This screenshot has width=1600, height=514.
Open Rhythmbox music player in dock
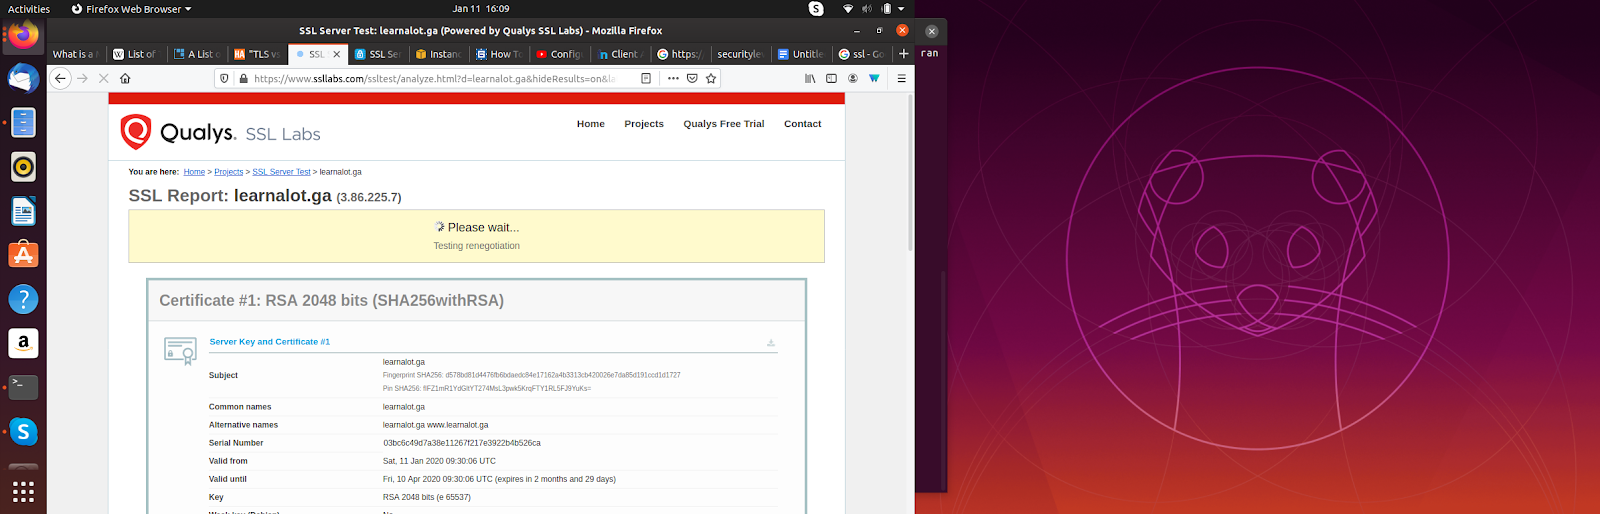pos(23,166)
